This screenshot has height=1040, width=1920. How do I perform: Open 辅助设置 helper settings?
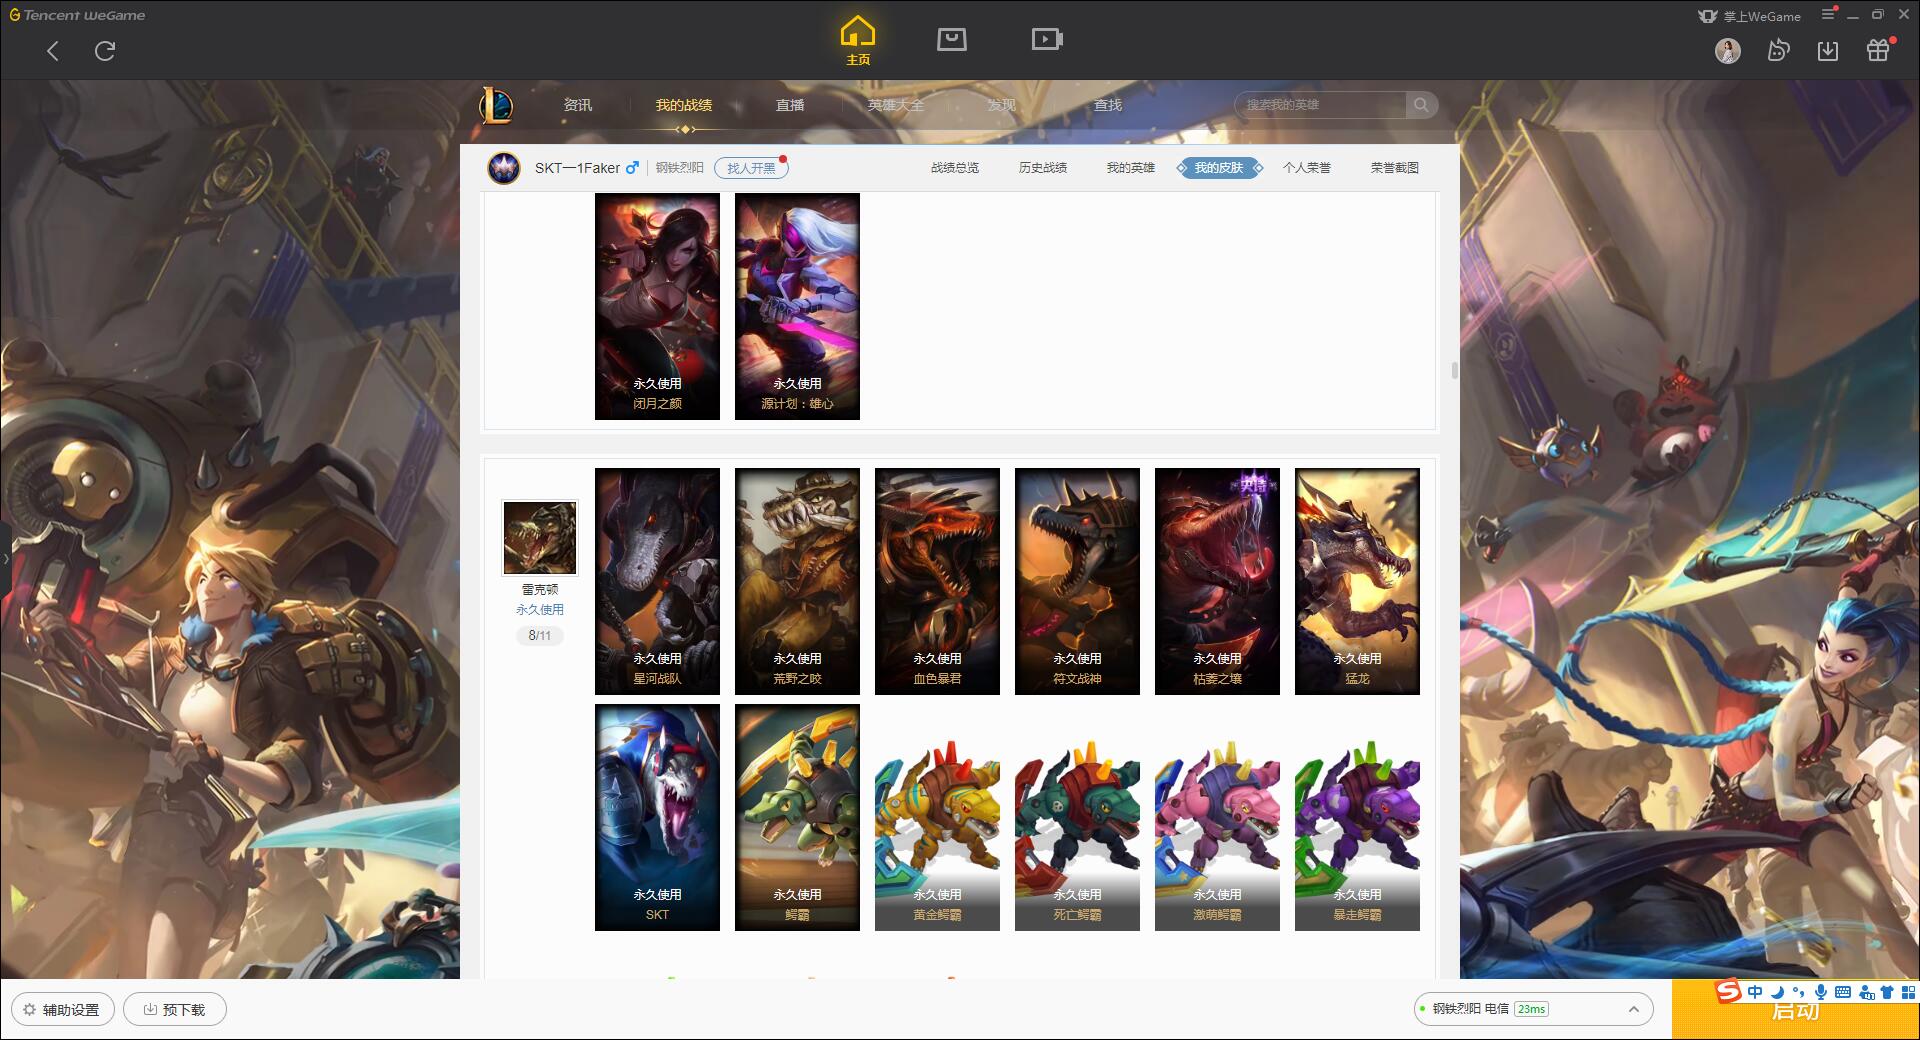[62, 1010]
